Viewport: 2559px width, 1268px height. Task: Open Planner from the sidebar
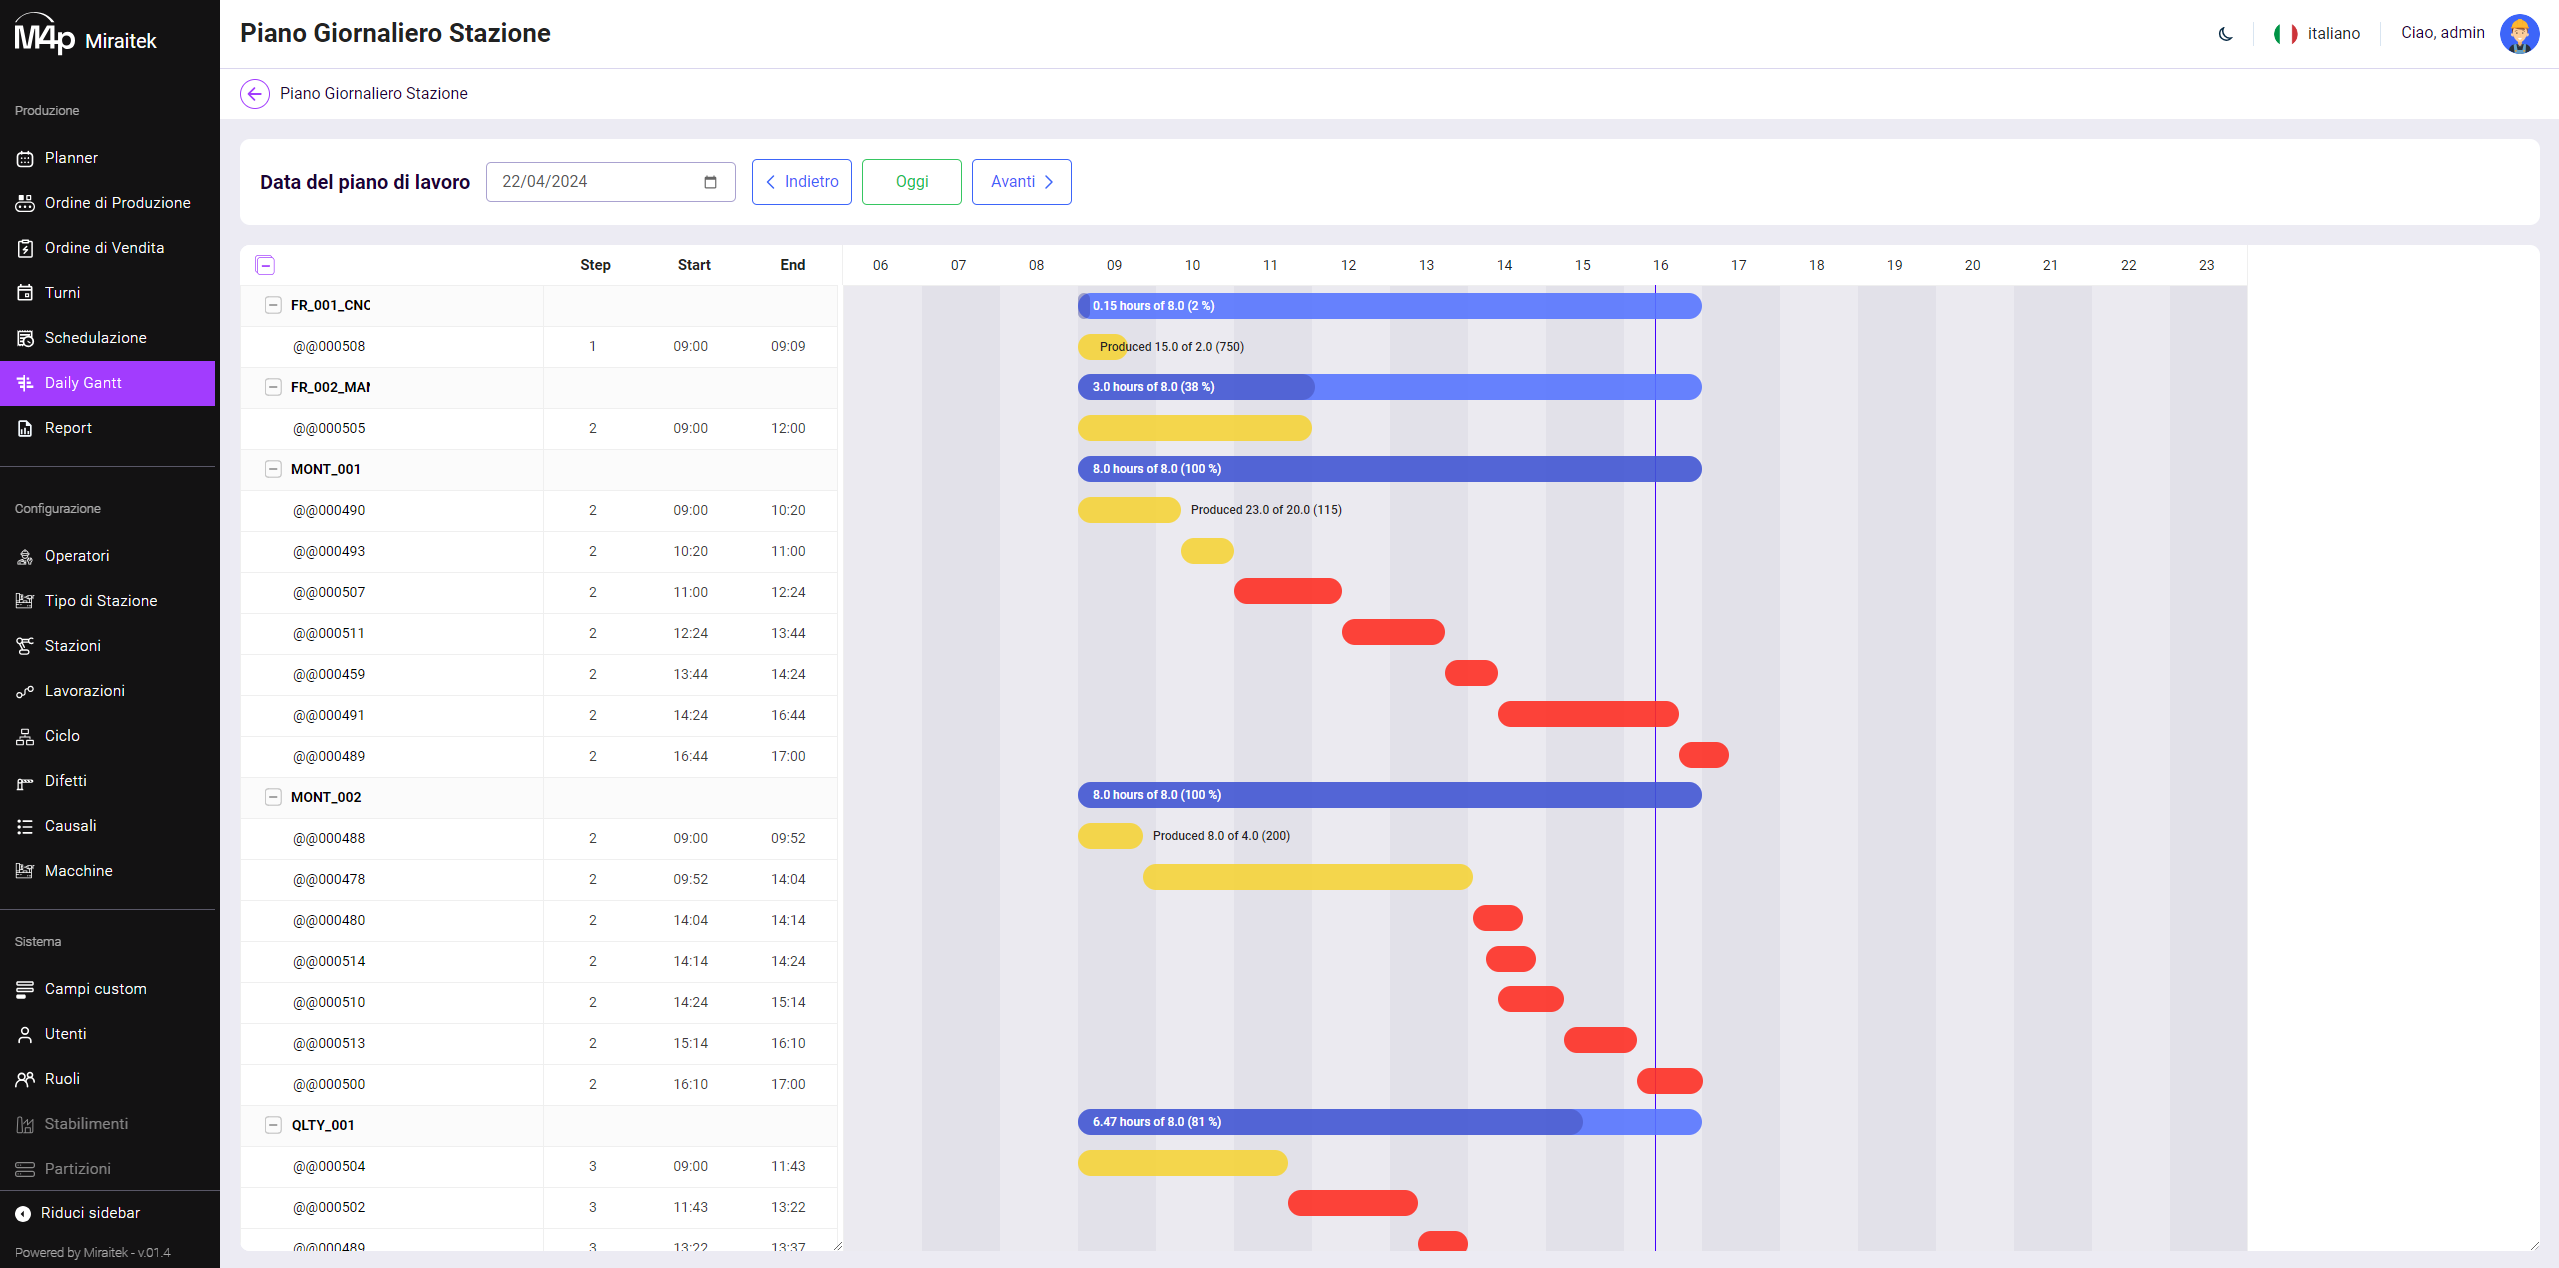tap(71, 158)
